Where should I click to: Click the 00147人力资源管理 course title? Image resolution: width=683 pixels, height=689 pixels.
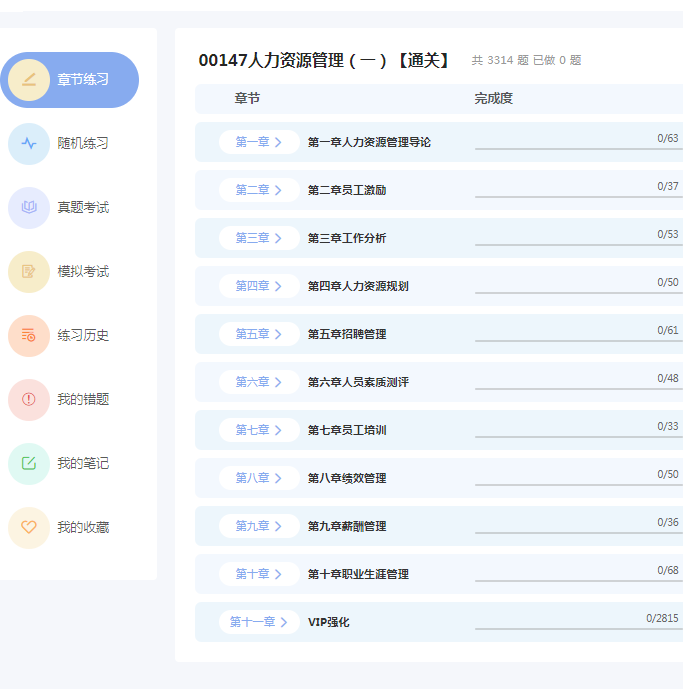pyautogui.click(x=325, y=60)
